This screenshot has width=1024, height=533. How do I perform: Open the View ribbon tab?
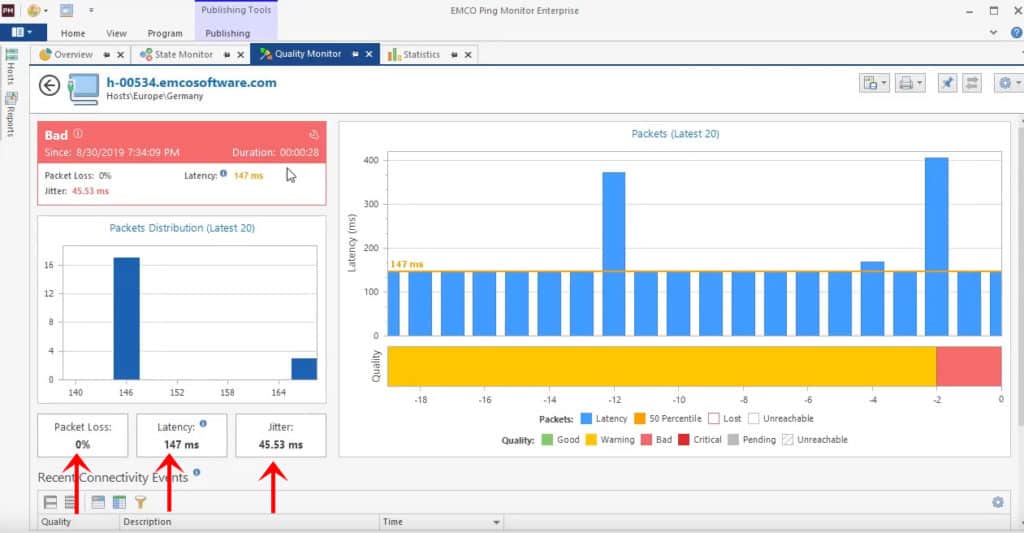(116, 33)
